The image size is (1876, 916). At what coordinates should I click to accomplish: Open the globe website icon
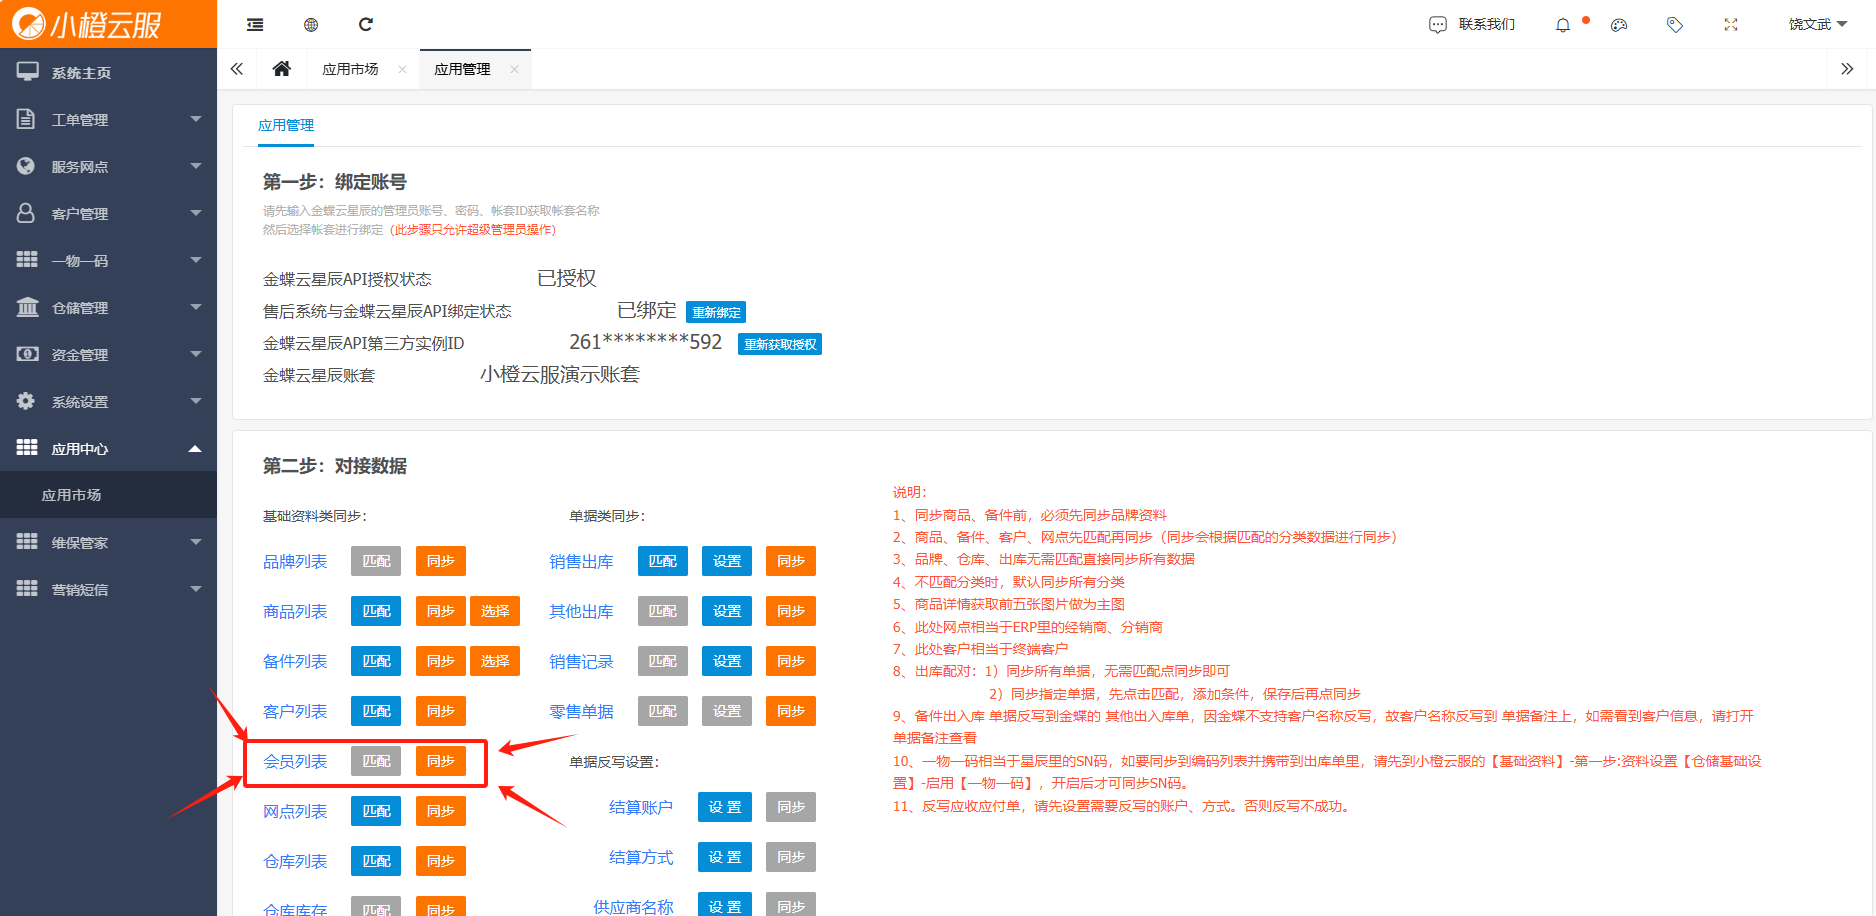[311, 24]
